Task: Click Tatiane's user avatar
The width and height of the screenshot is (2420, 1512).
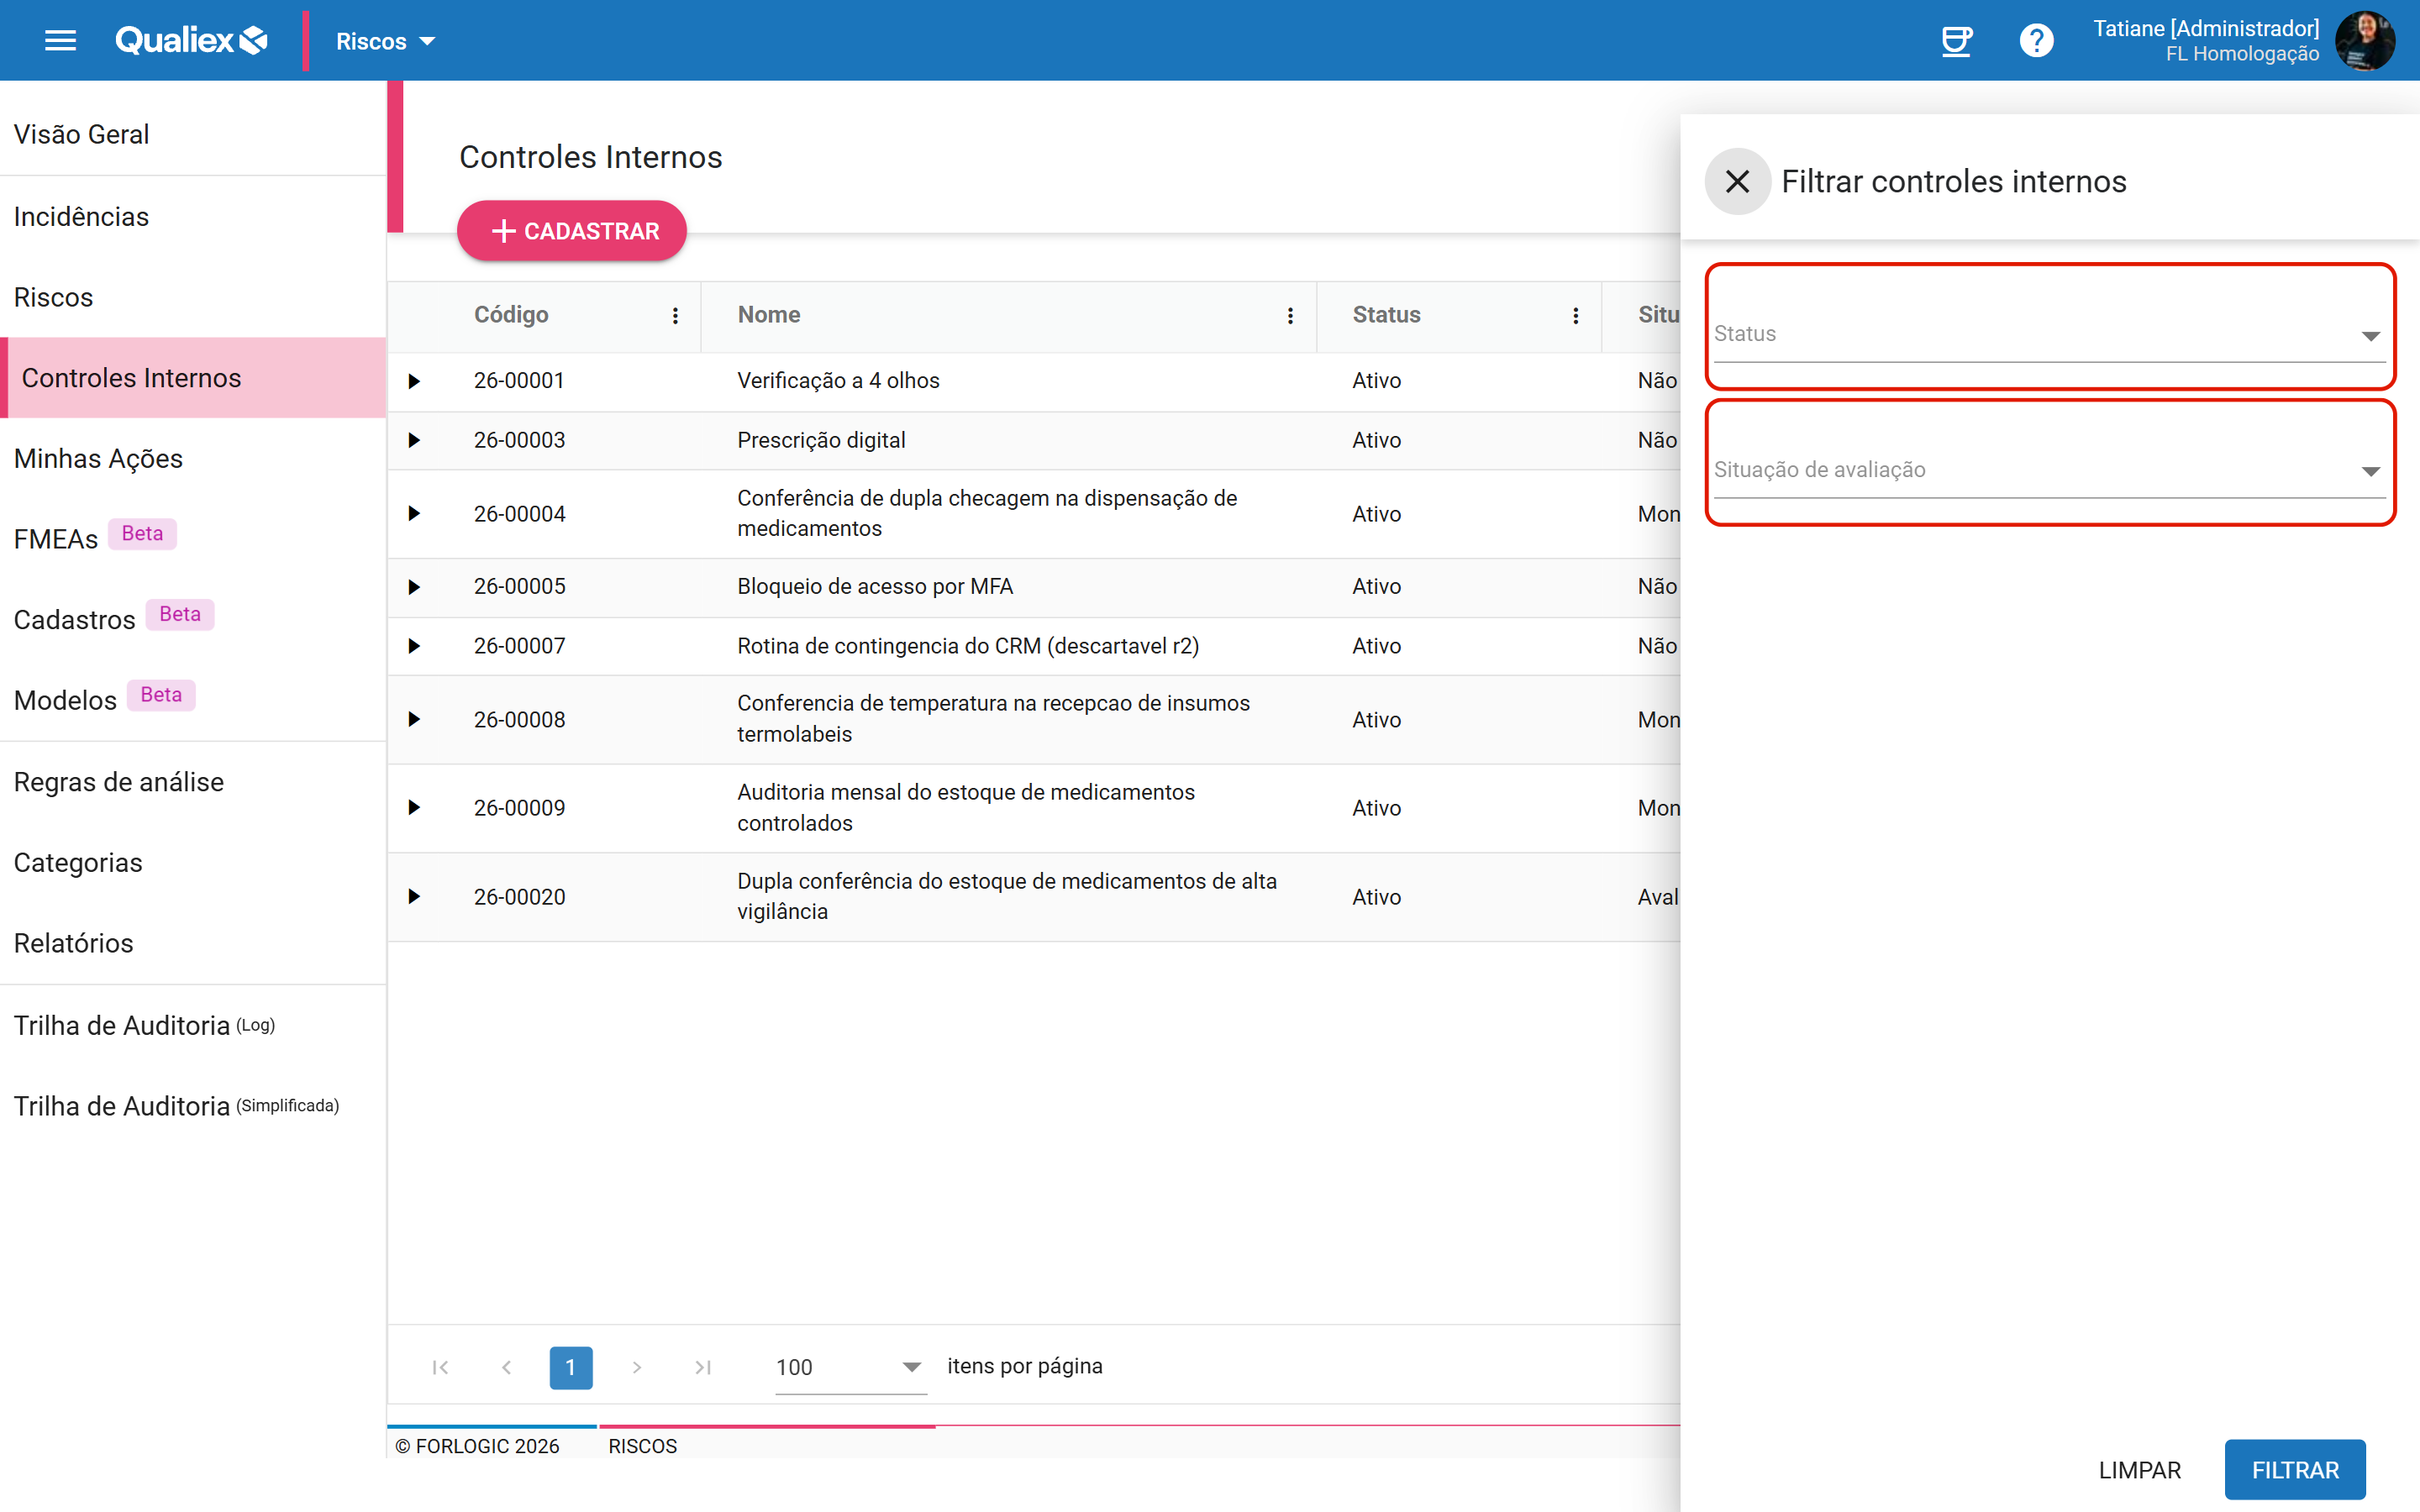Action: (2364, 41)
